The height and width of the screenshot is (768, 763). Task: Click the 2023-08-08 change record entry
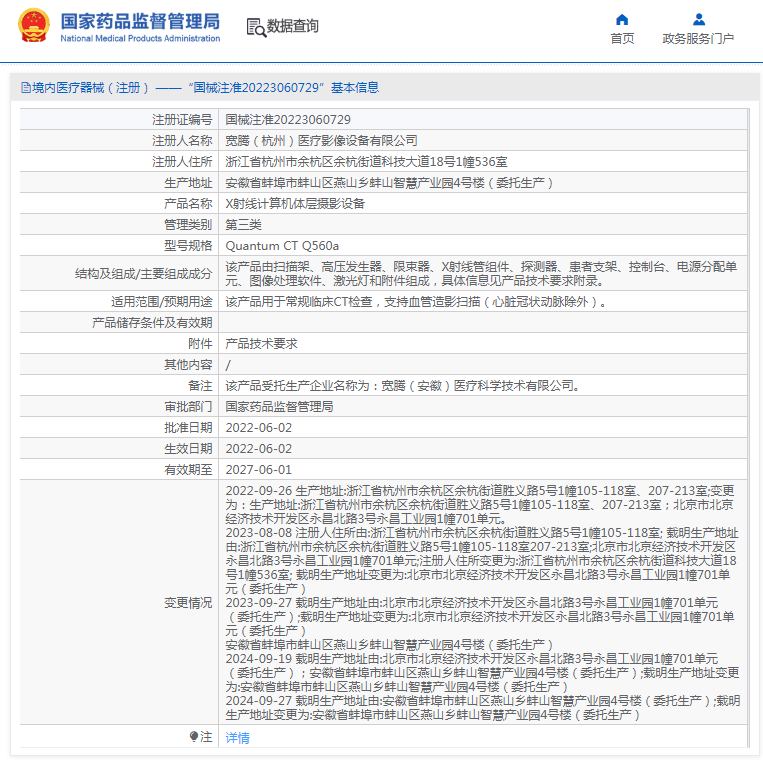click(x=482, y=561)
